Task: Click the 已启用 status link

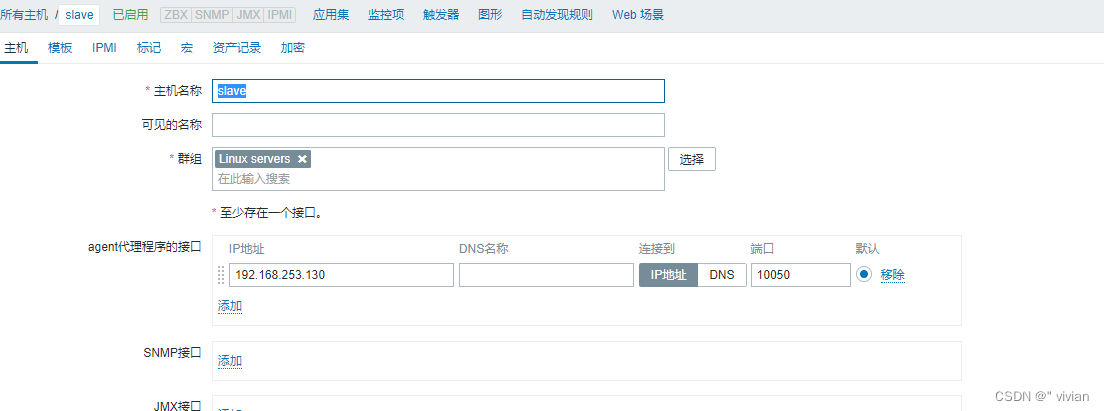Action: coord(129,15)
